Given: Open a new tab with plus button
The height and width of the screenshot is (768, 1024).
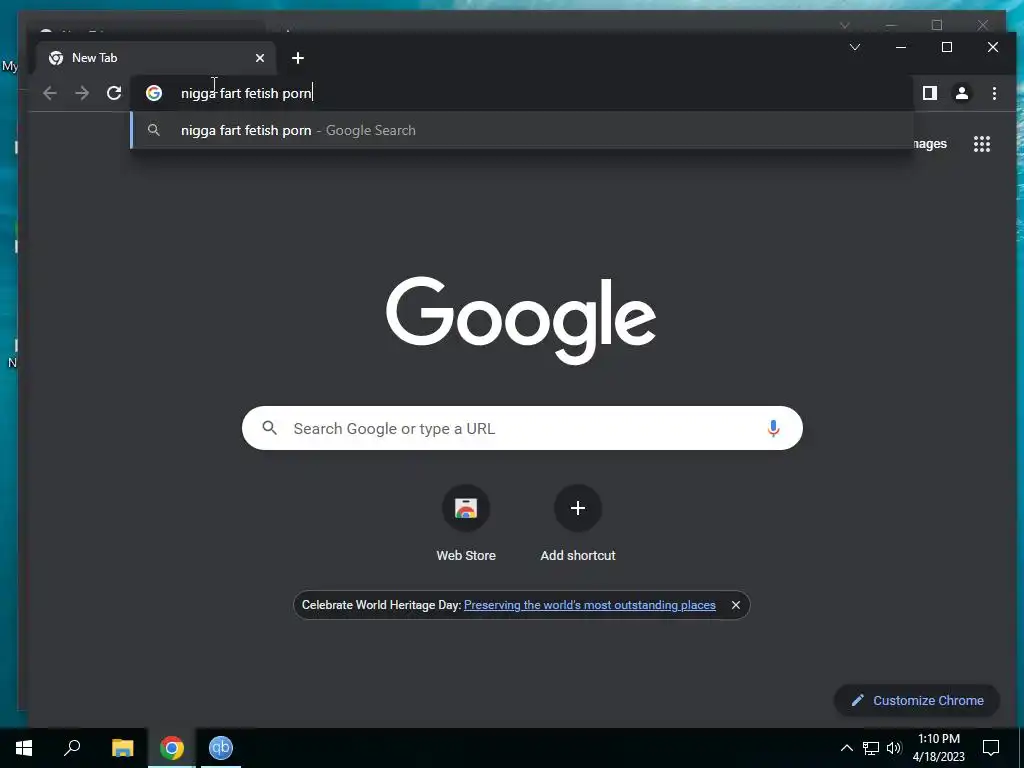Looking at the screenshot, I should point(298,58).
